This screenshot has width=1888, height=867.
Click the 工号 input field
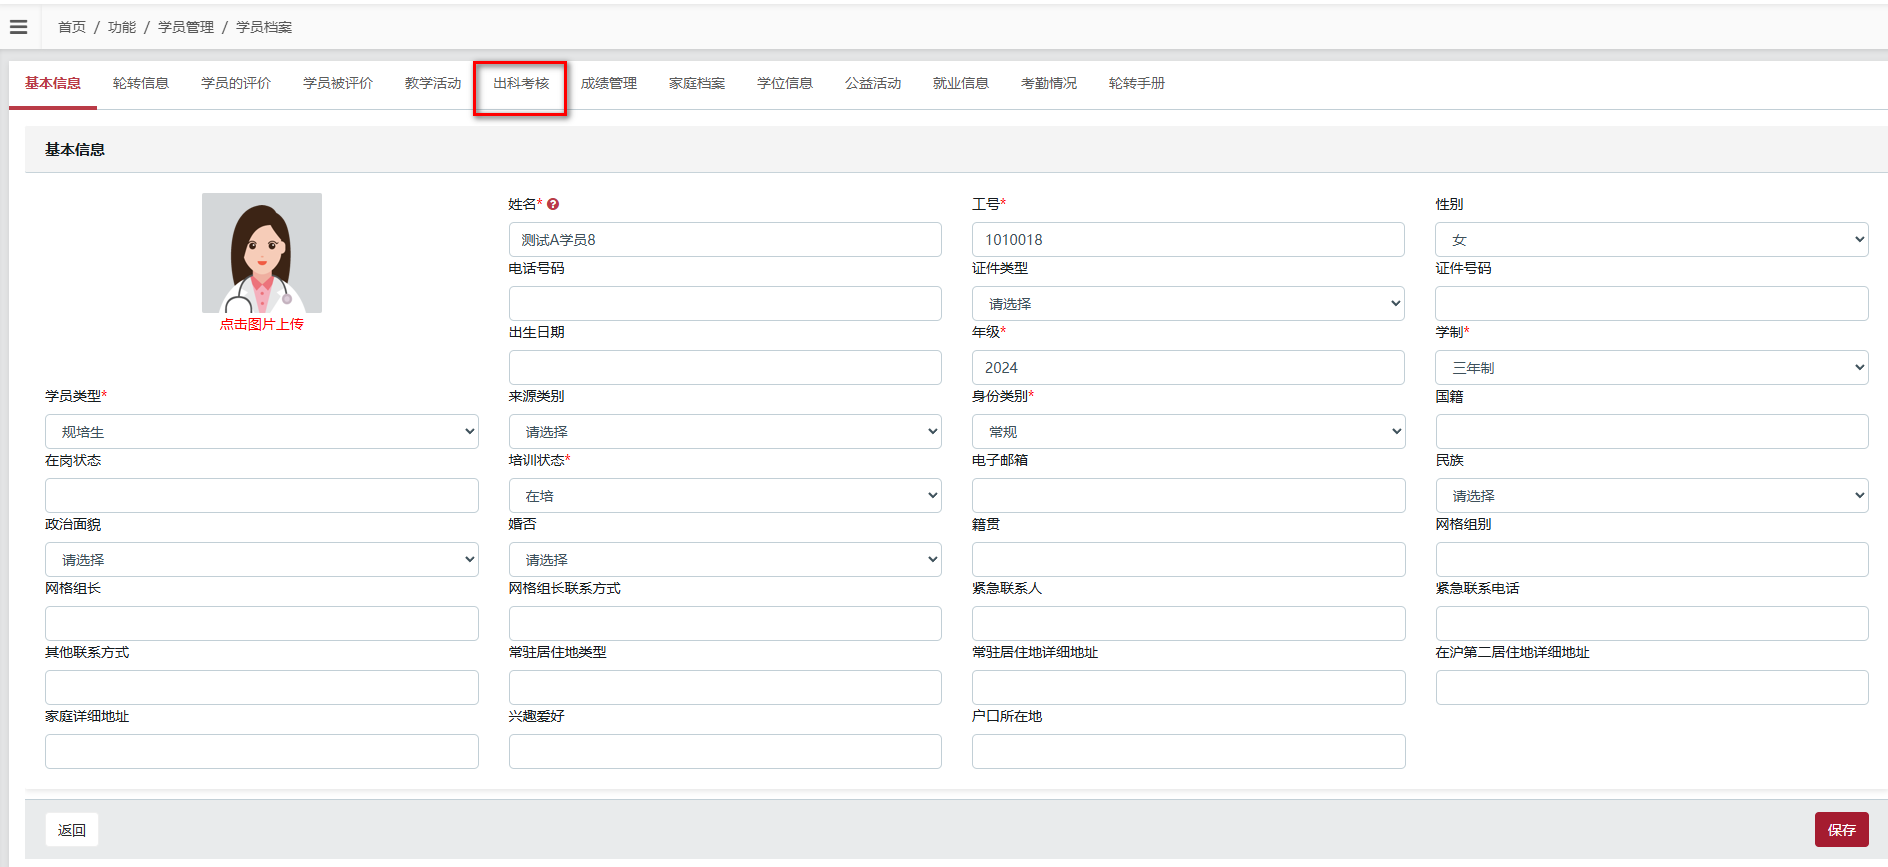[1188, 240]
